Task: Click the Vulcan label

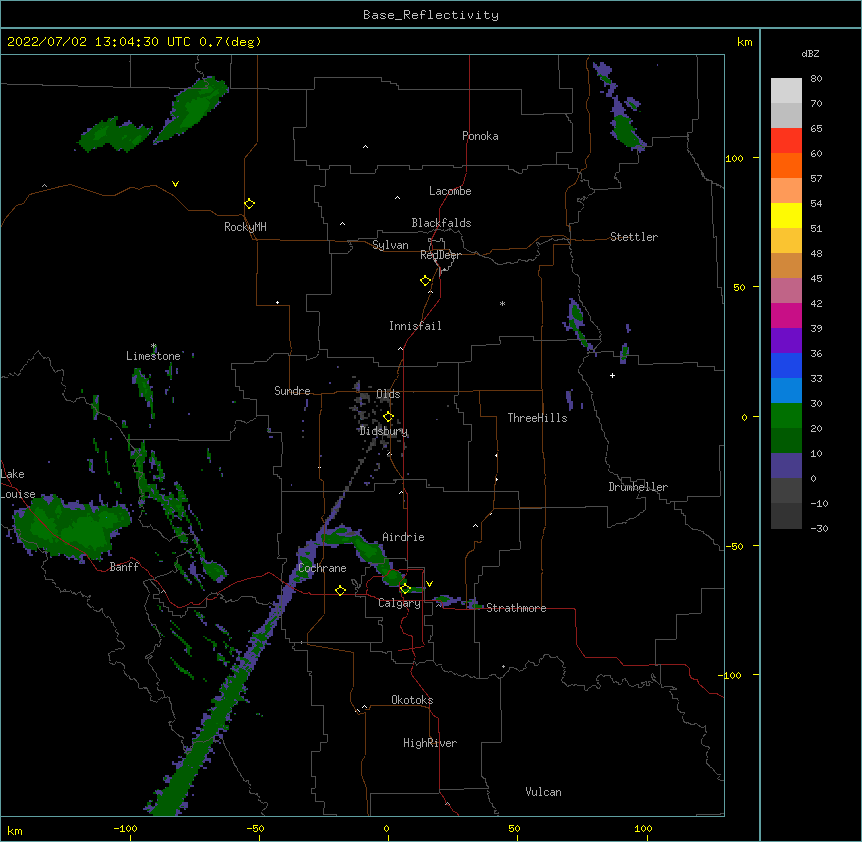Action: (543, 792)
